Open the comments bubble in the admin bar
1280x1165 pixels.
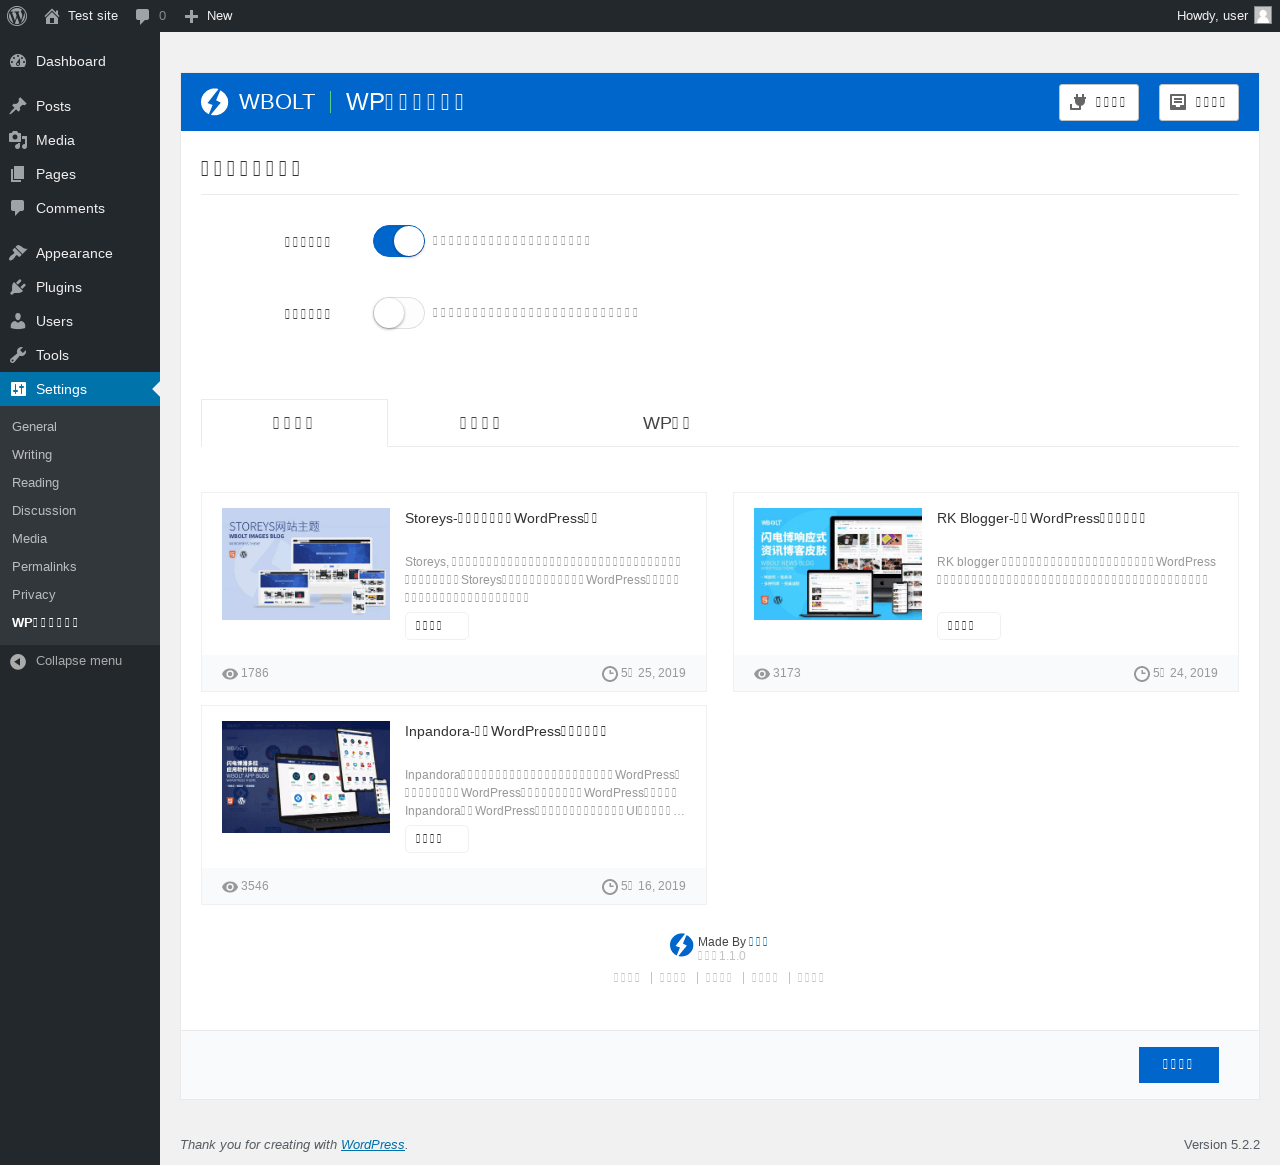coord(151,16)
